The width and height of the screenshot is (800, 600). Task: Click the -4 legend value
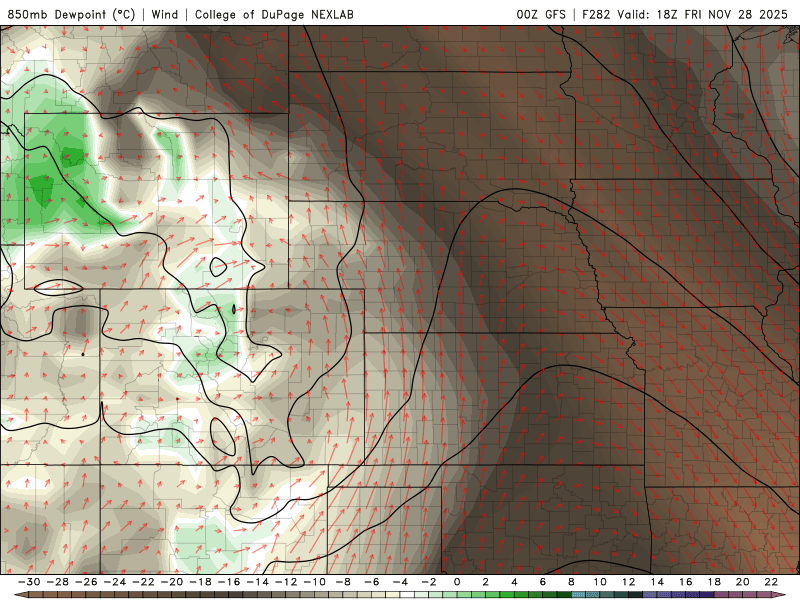(400, 582)
